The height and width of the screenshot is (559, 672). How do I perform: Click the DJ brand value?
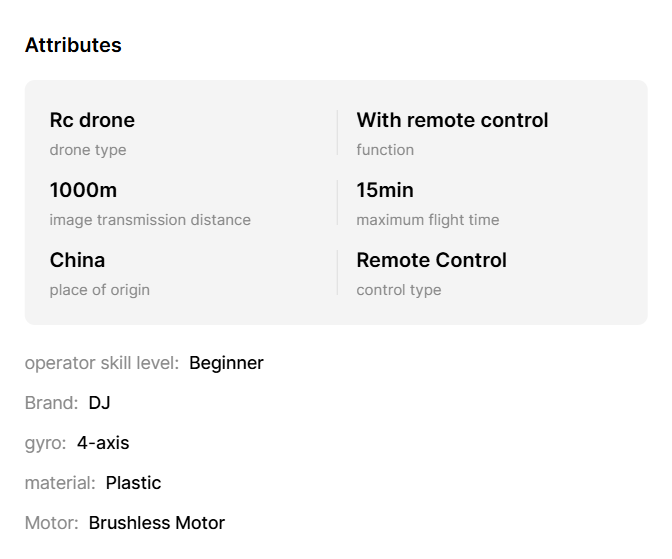pyautogui.click(x=99, y=403)
